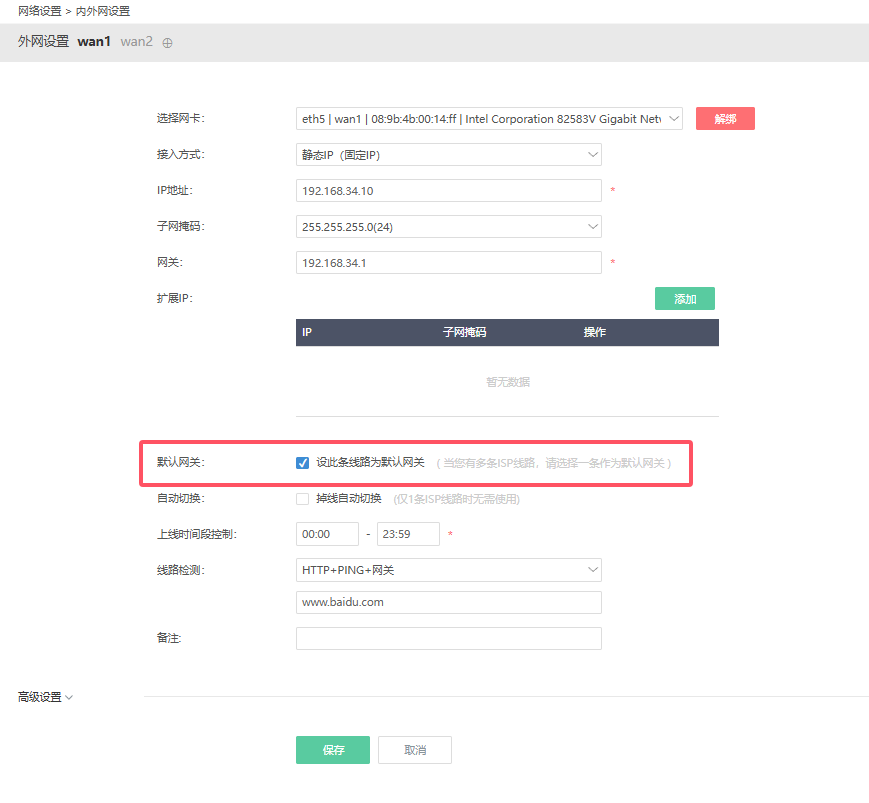869x803 pixels.
Task: Click the 23:59 end time field
Action: click(408, 534)
